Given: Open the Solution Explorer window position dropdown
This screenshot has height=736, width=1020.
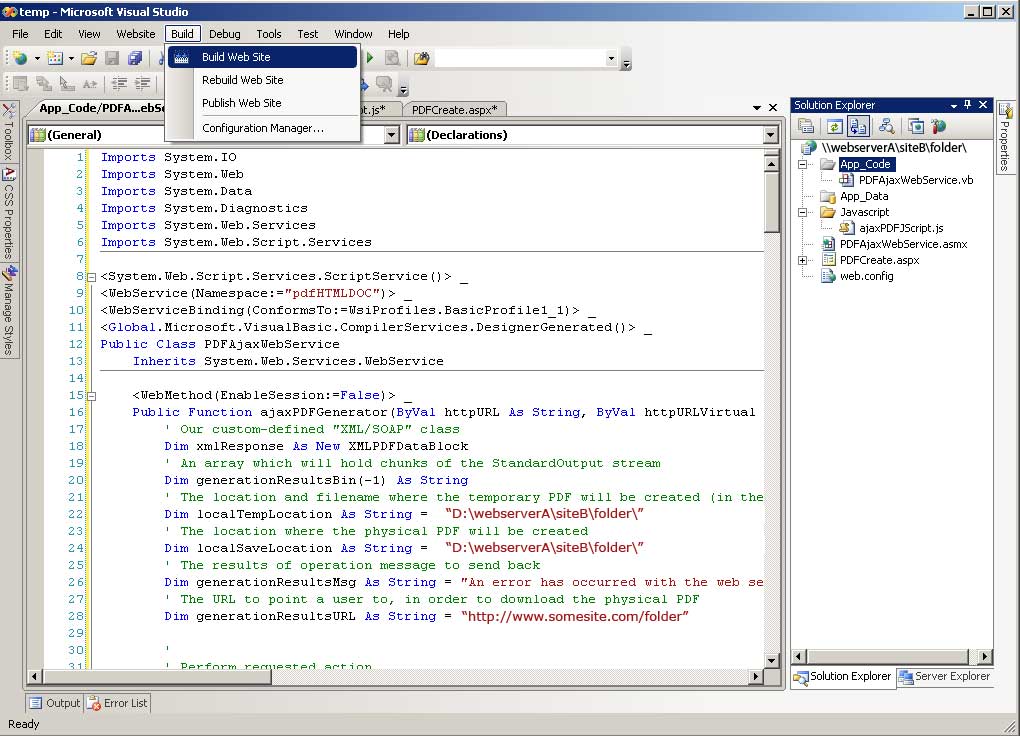Looking at the screenshot, I should point(954,105).
